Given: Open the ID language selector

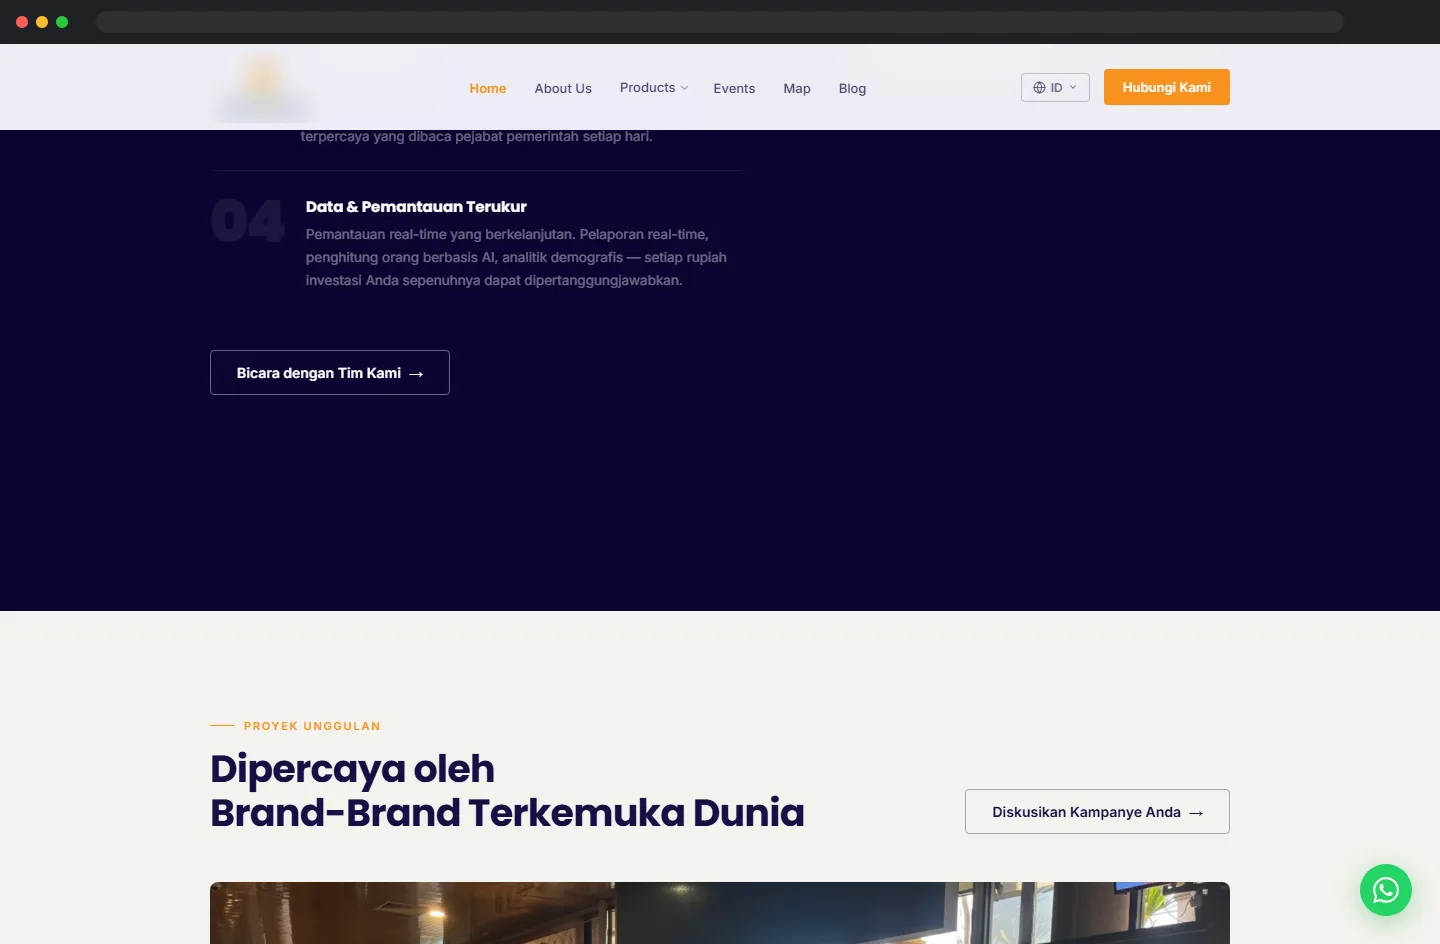Looking at the screenshot, I should pyautogui.click(x=1055, y=87).
